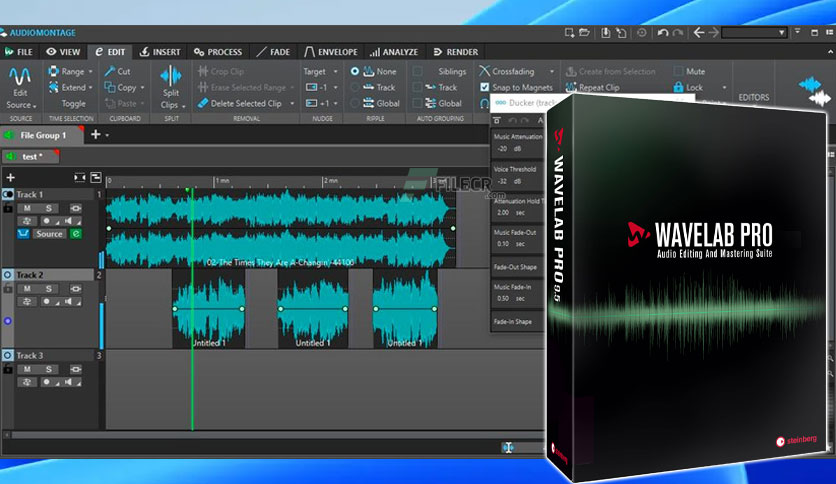This screenshot has height=484, width=836.
Task: Expand the Crossfading dropdown arrow
Action: tap(552, 71)
